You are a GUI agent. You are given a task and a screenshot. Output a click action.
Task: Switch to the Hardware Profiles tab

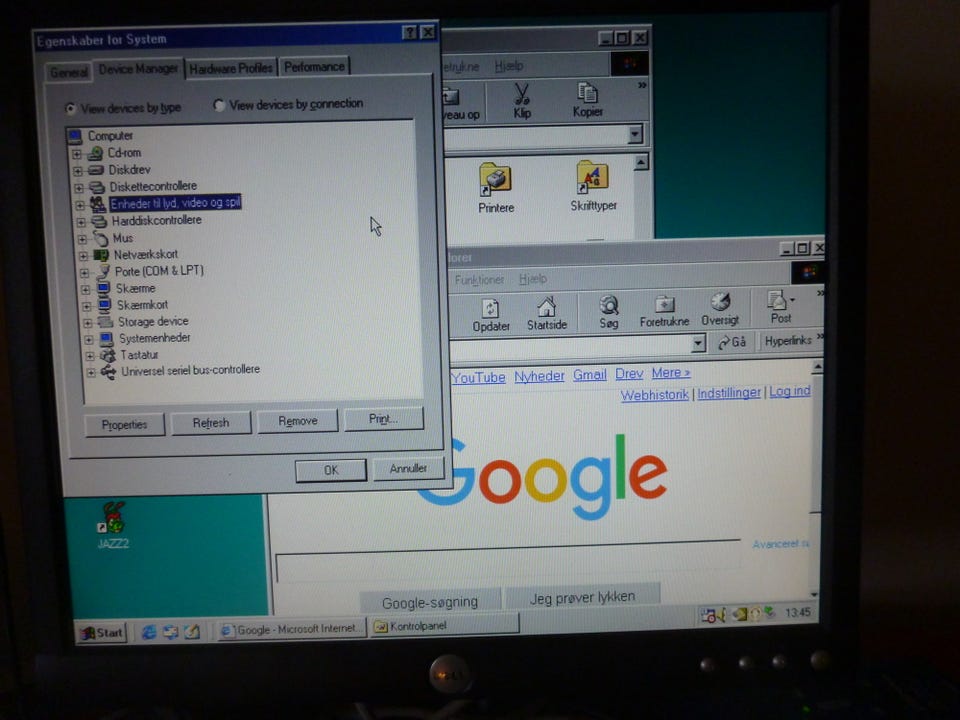(230, 68)
